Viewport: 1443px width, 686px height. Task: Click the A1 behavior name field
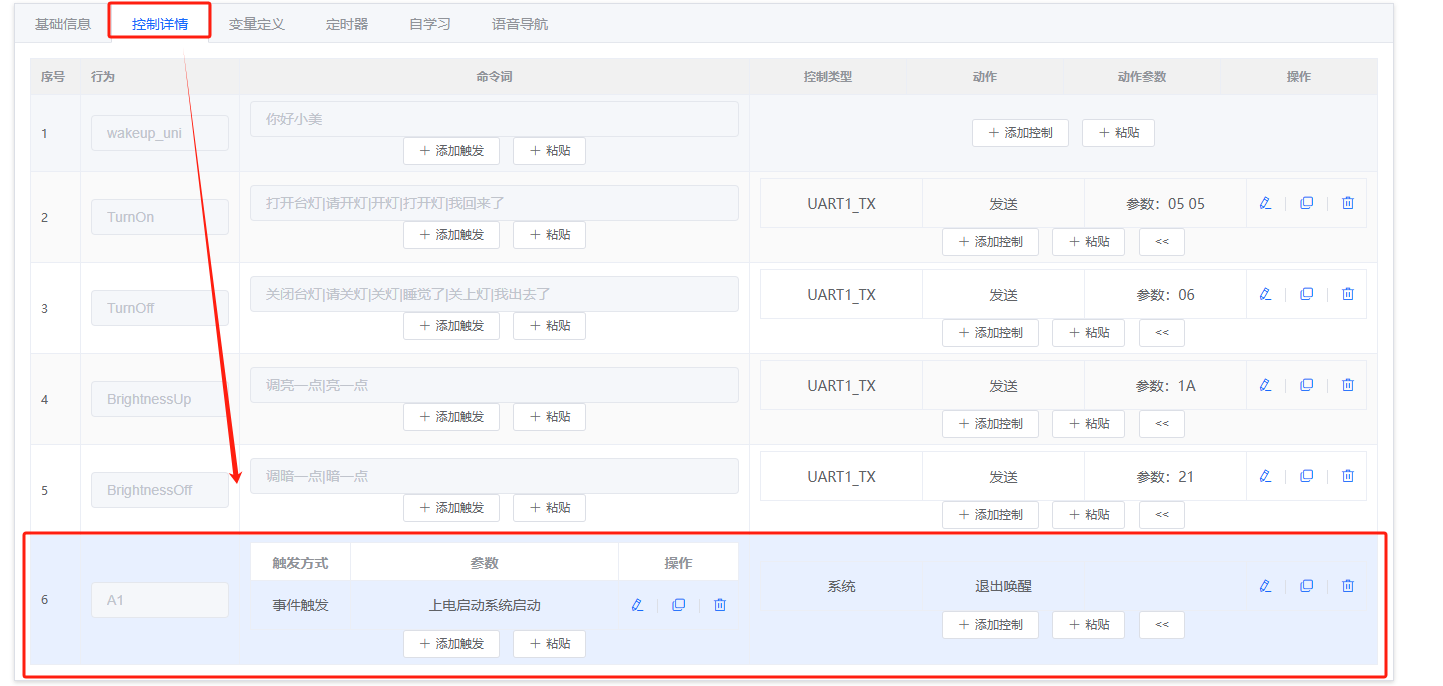tap(160, 600)
